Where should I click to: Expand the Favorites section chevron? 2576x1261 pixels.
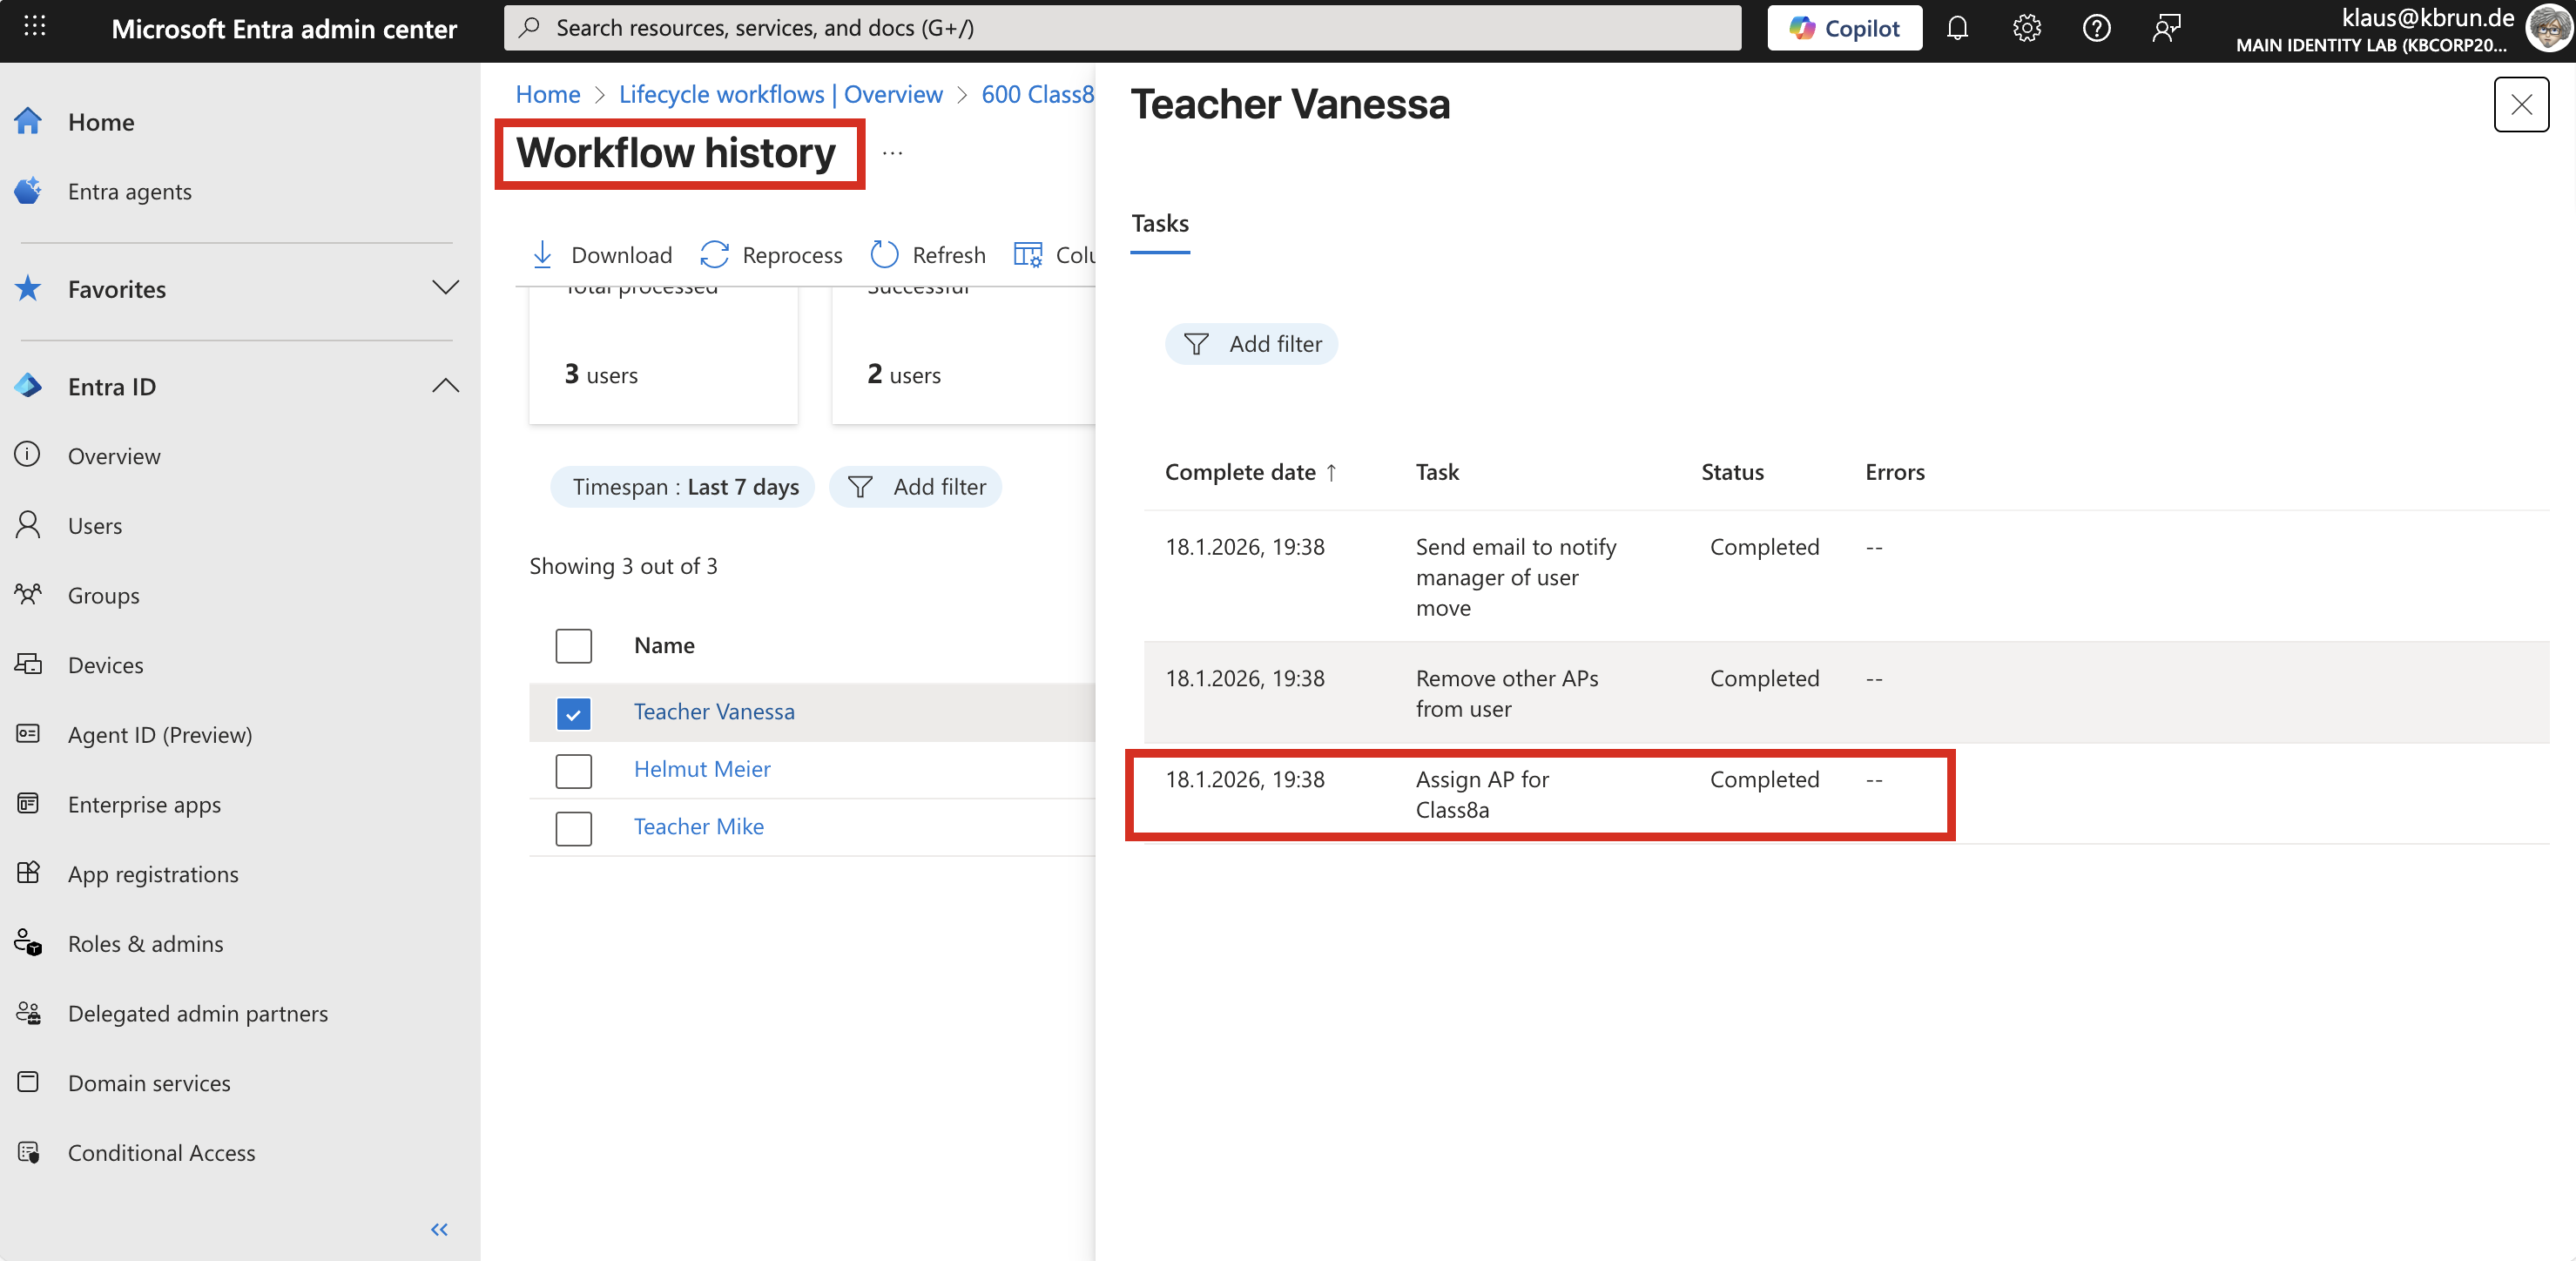point(445,288)
